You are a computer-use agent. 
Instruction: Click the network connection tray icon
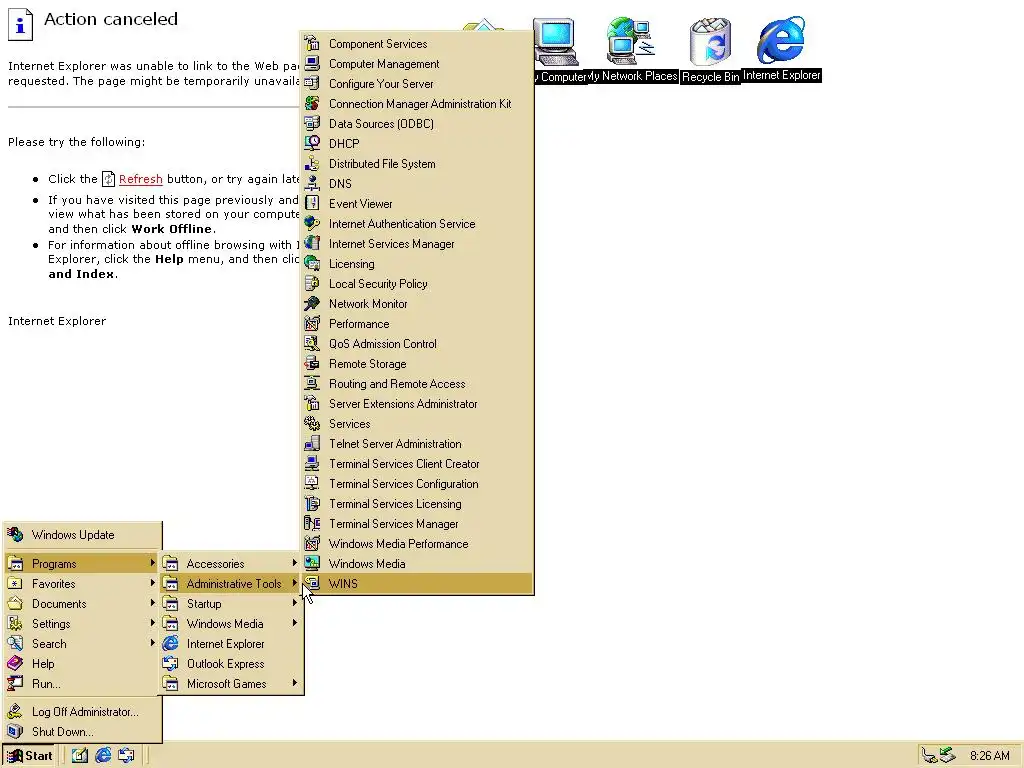click(x=929, y=756)
